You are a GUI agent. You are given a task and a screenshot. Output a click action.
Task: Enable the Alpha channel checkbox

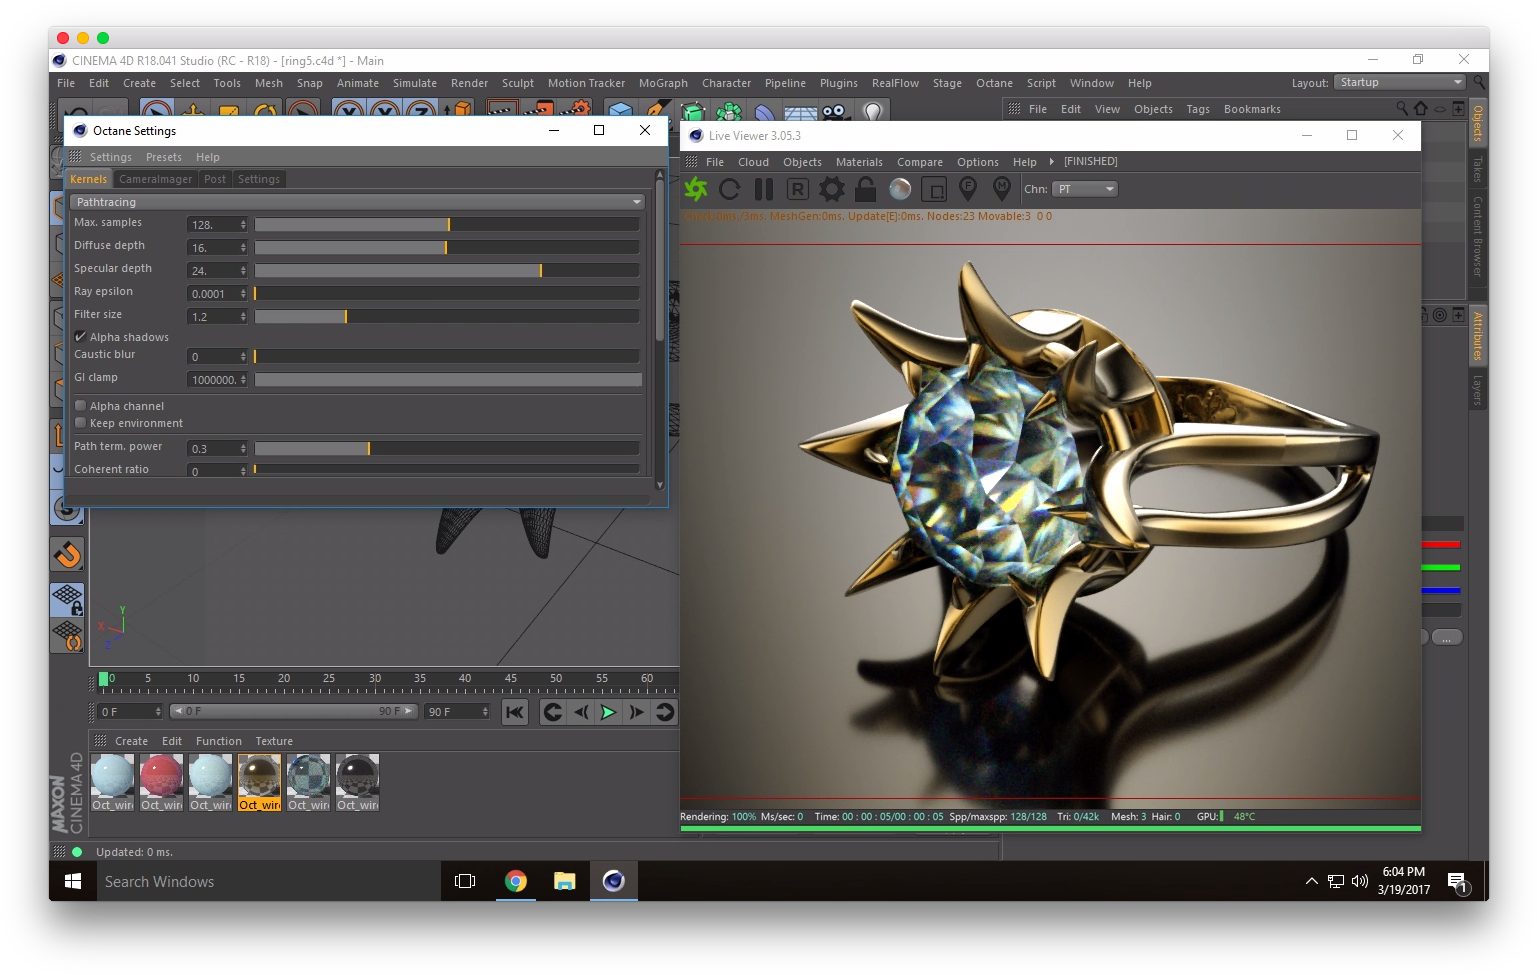pos(81,405)
